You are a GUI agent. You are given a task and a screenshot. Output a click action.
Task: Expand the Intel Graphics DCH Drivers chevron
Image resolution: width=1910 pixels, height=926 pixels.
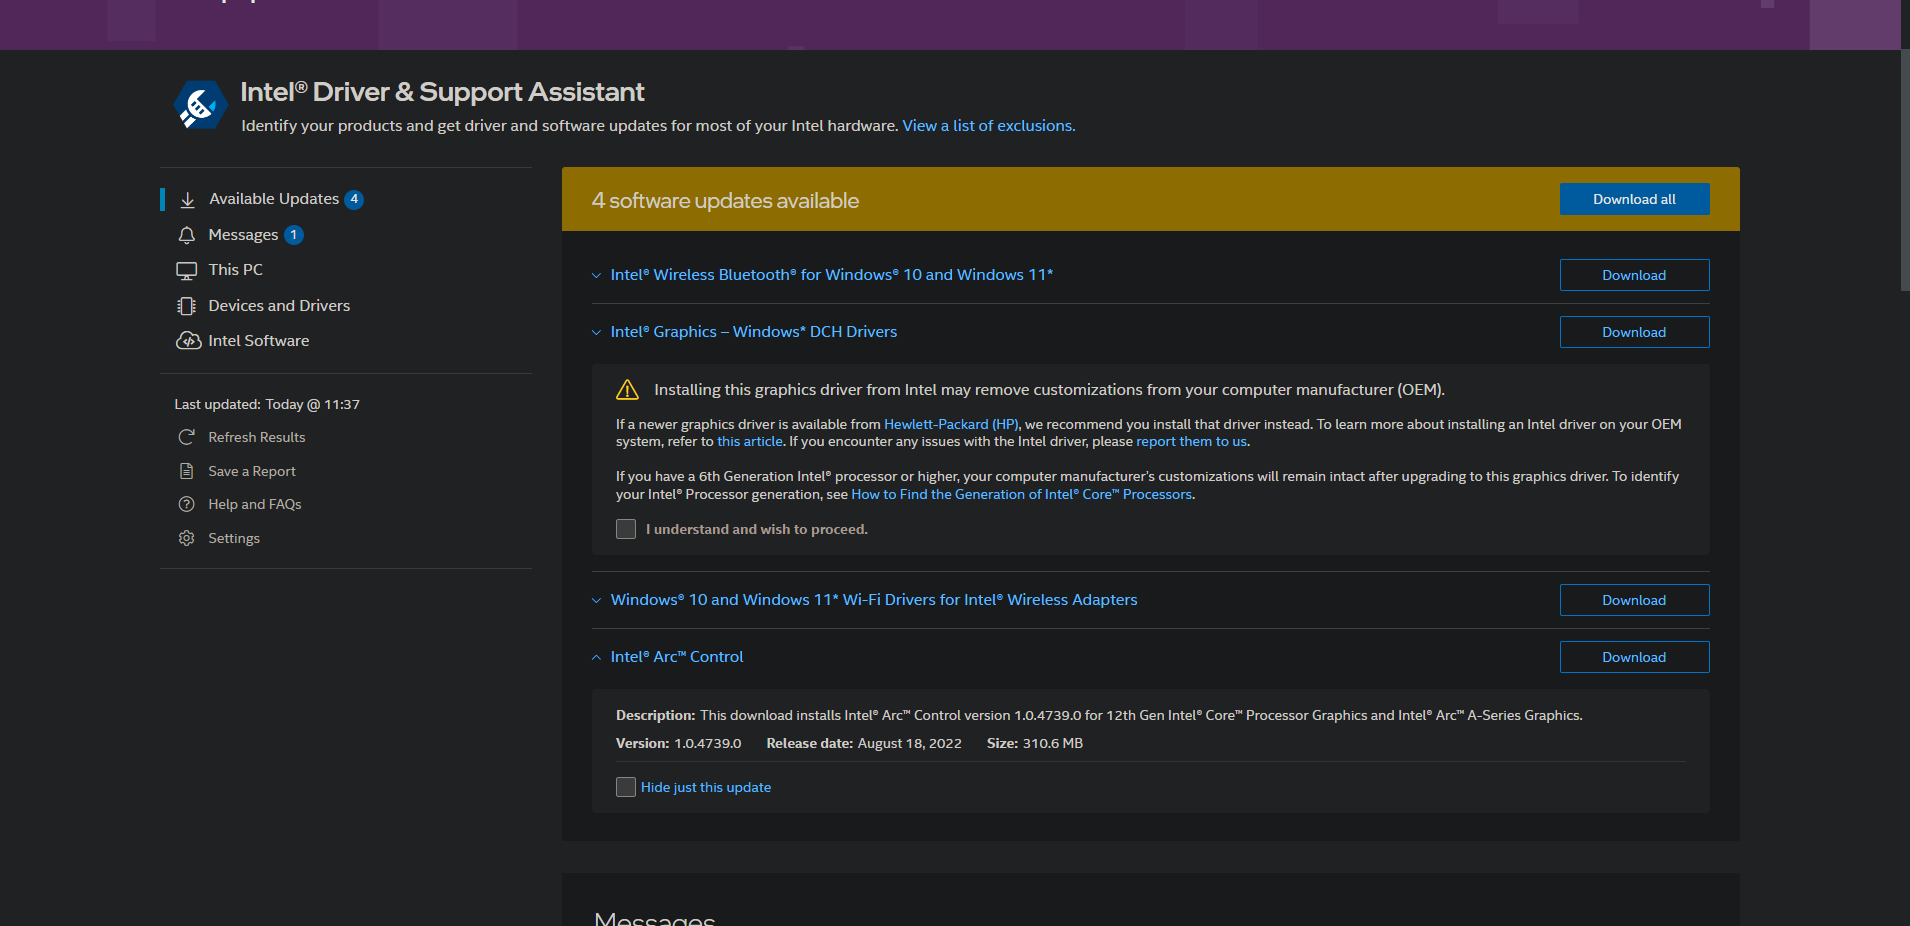point(597,333)
